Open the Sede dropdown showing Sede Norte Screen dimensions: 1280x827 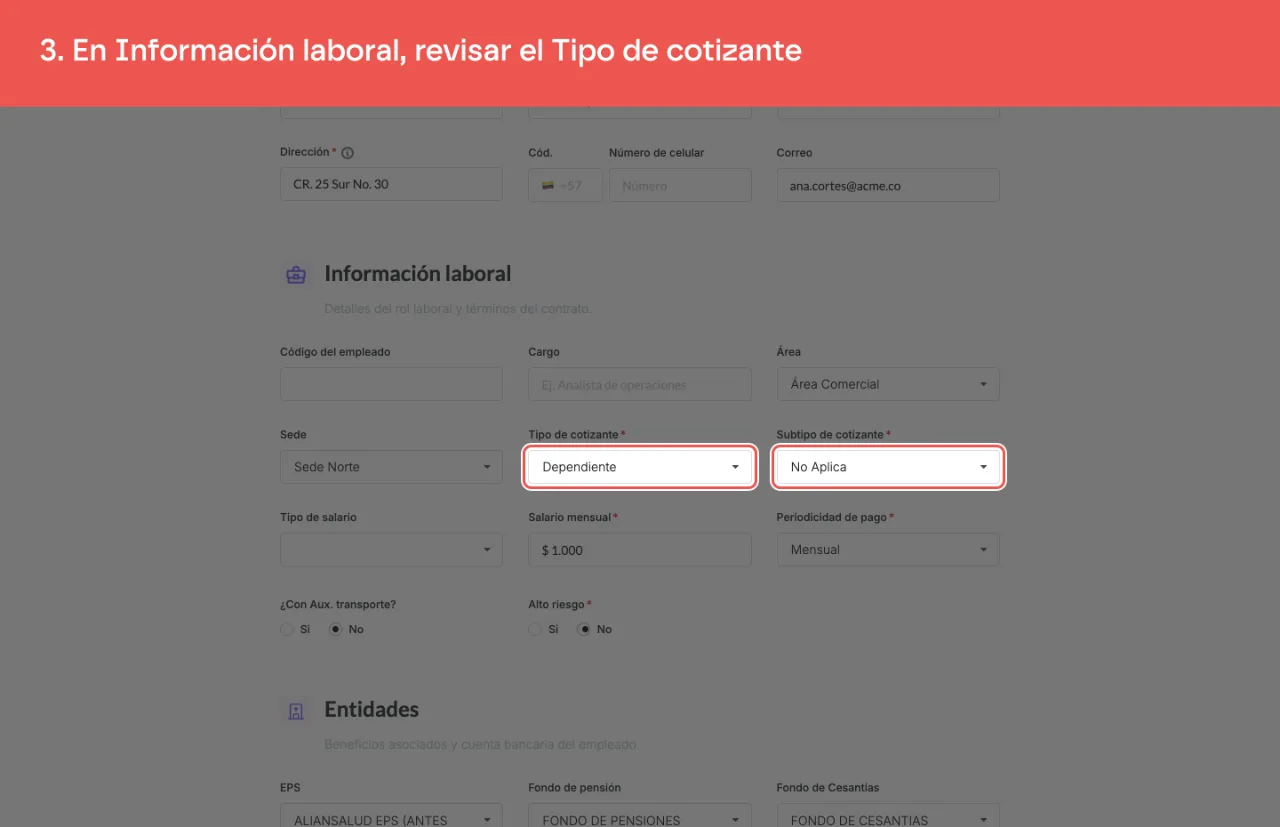(x=391, y=467)
